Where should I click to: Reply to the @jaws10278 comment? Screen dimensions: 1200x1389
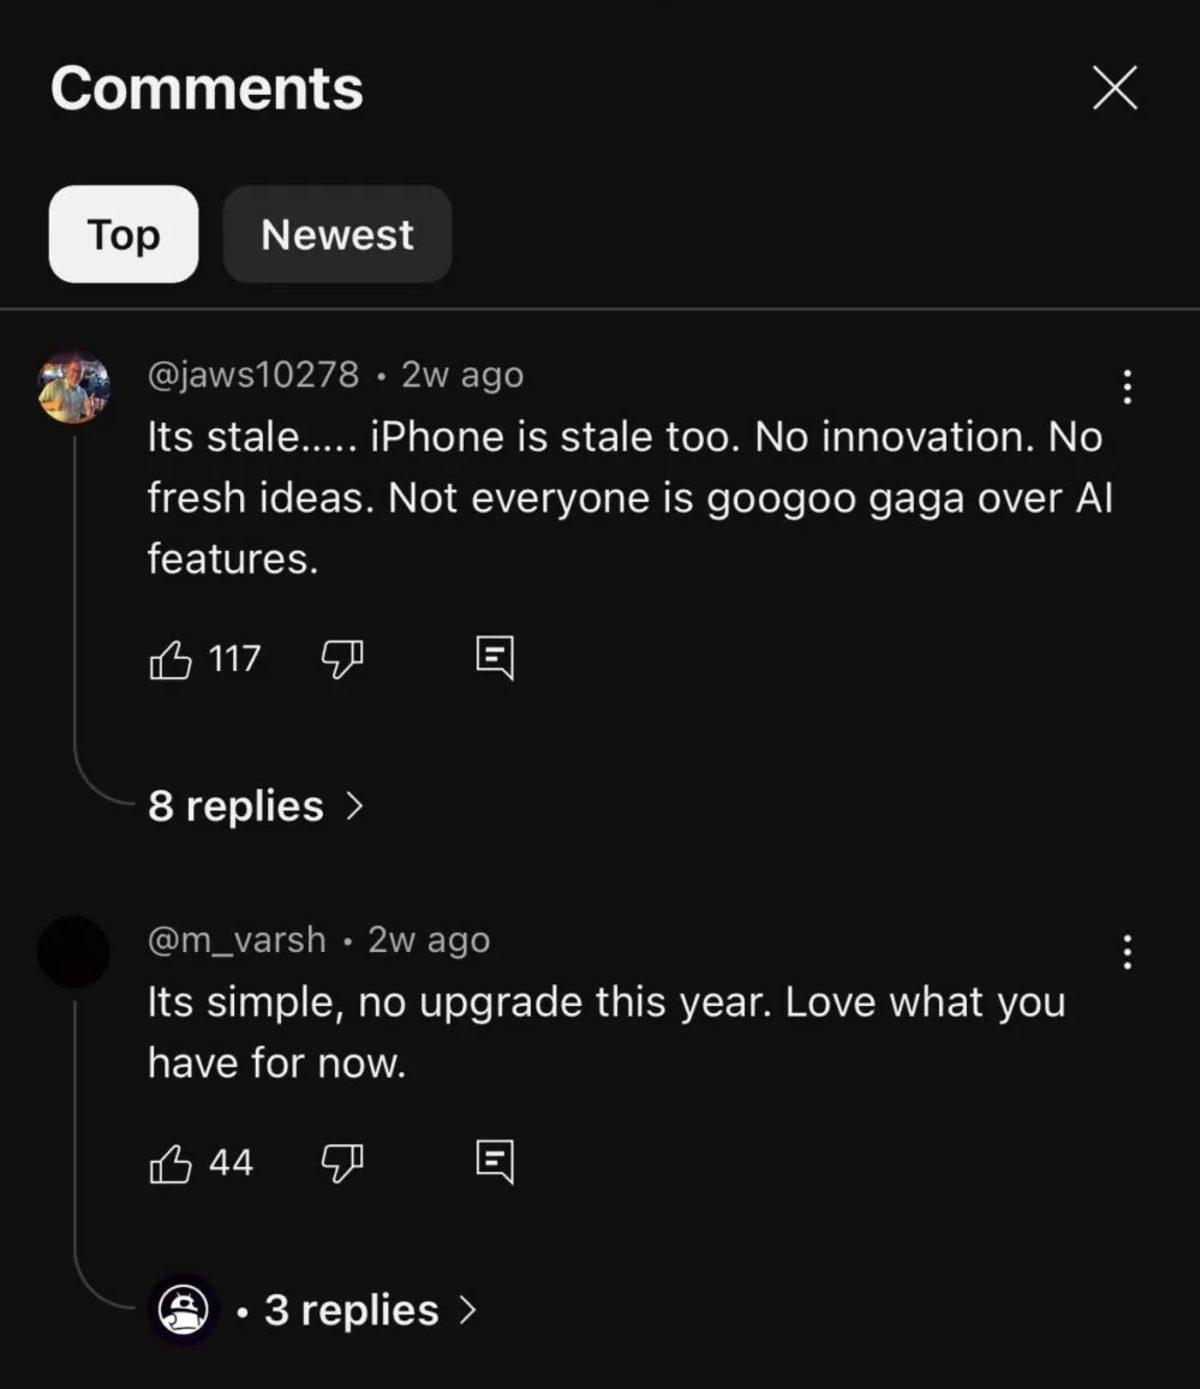[x=495, y=658]
